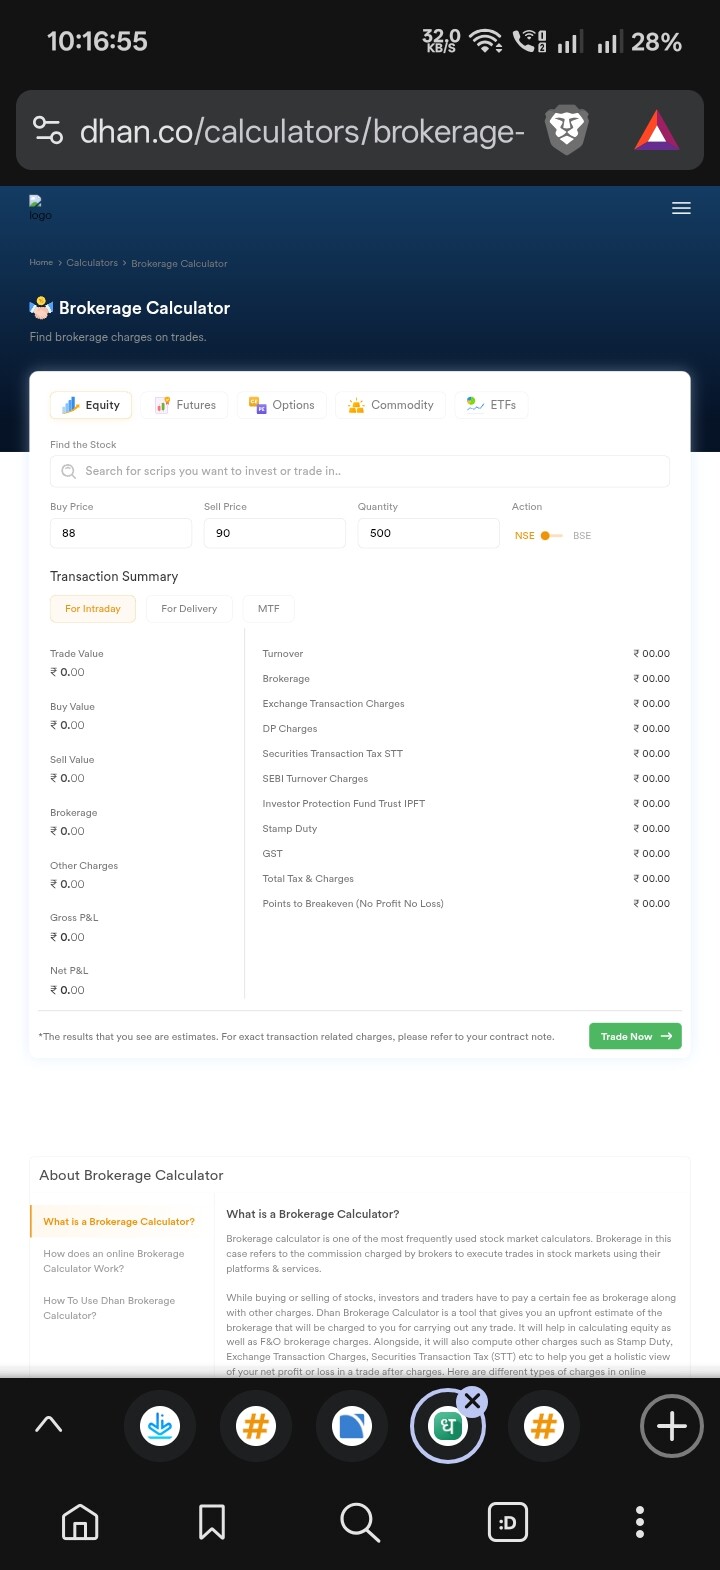Image resolution: width=720 pixels, height=1570 pixels.
Task: Focus the Quantity field
Action: click(x=428, y=533)
